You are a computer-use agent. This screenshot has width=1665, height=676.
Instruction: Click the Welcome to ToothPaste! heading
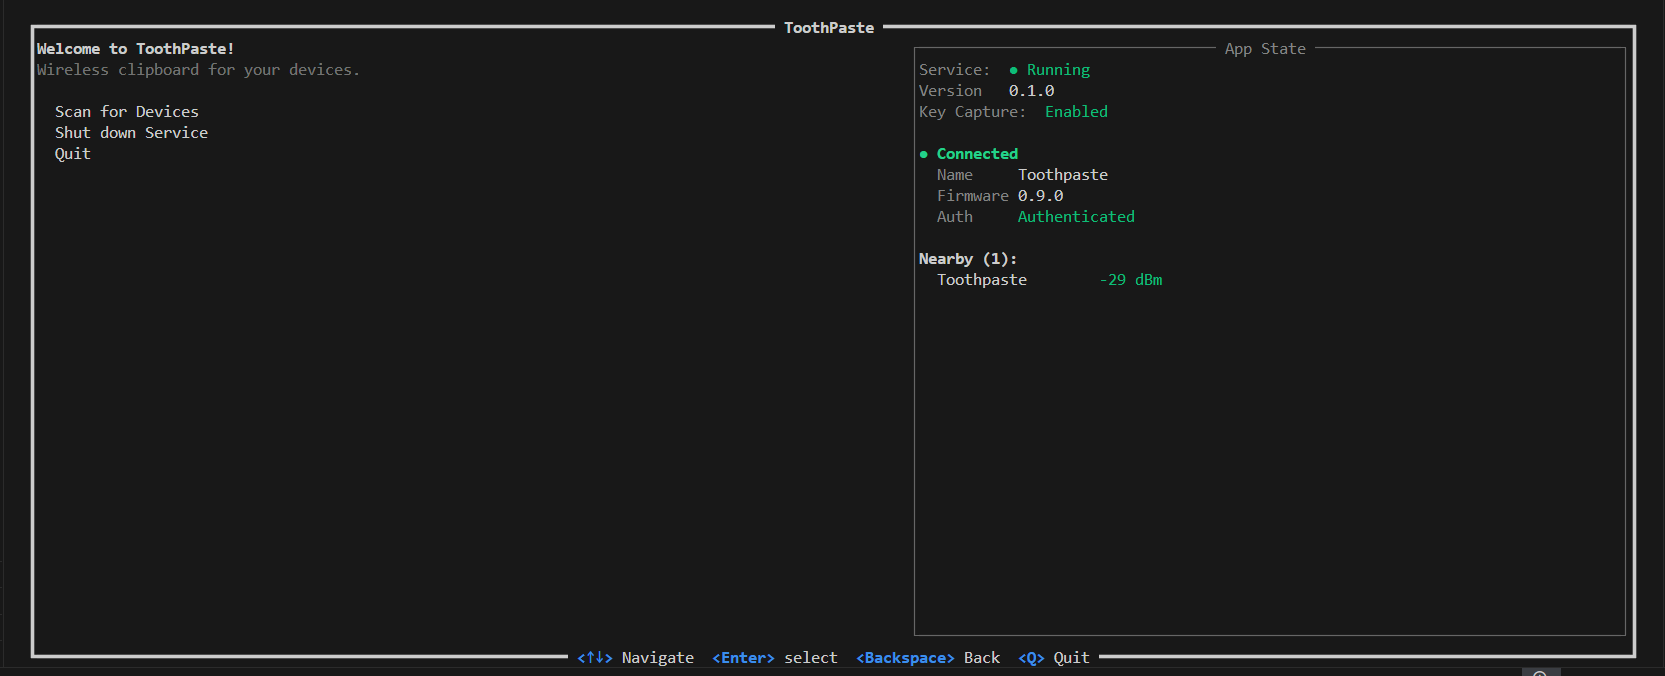point(135,49)
